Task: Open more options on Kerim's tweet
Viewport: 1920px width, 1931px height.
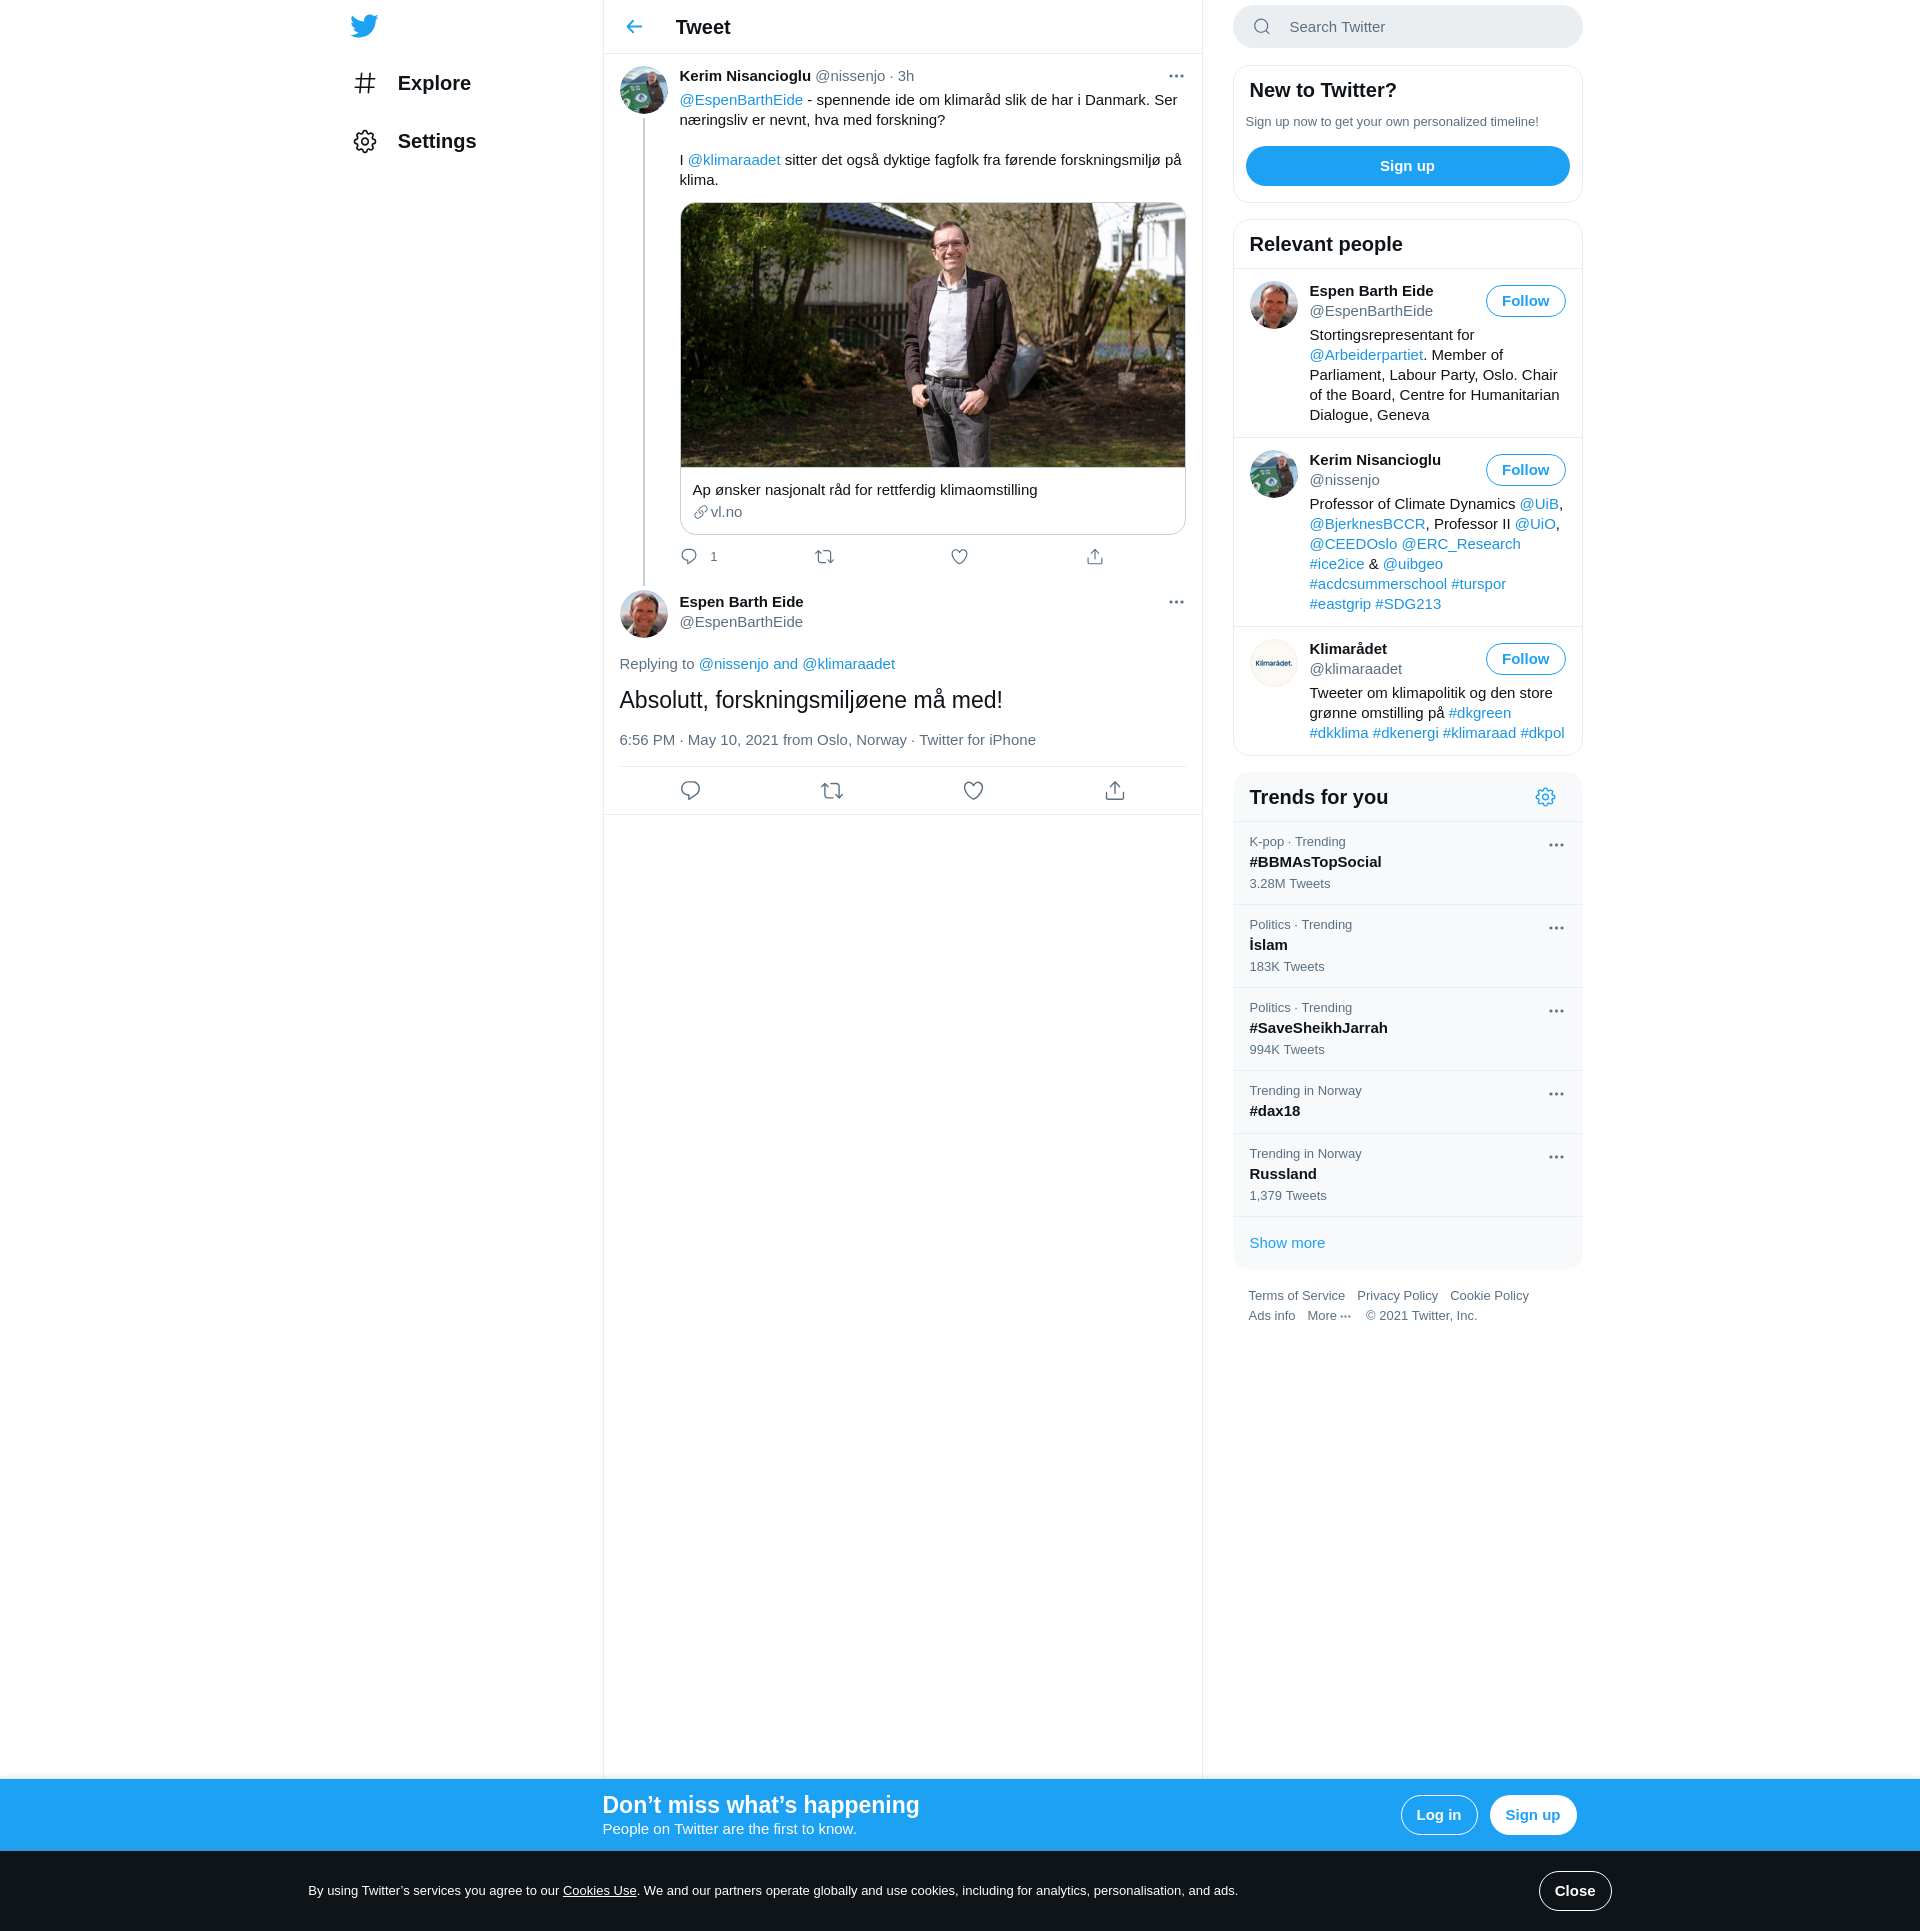Action: 1176,76
